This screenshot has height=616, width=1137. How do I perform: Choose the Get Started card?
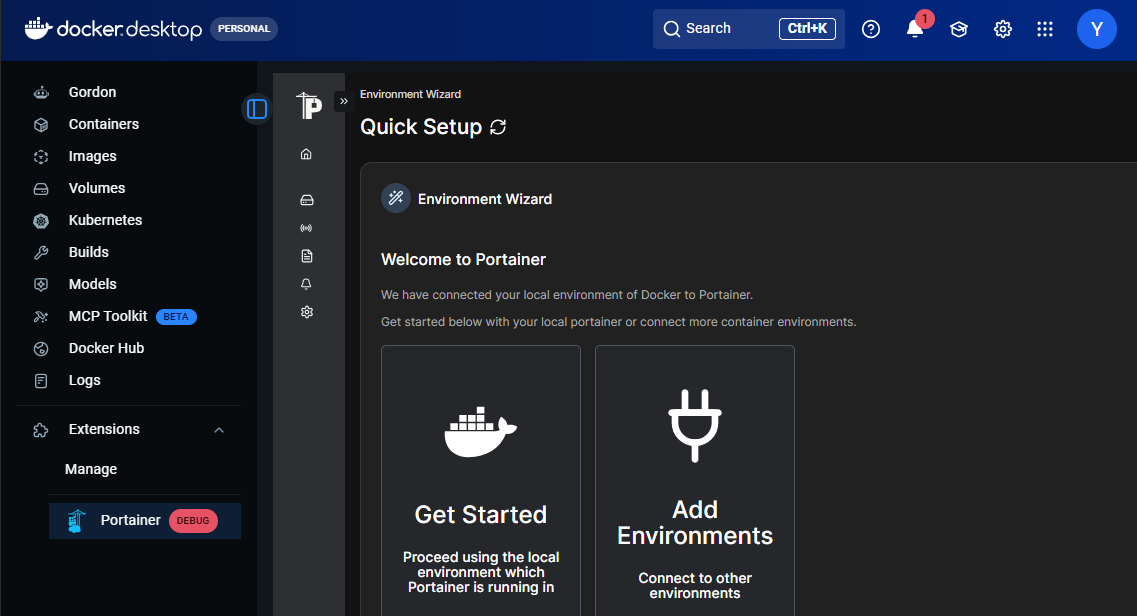(x=481, y=480)
